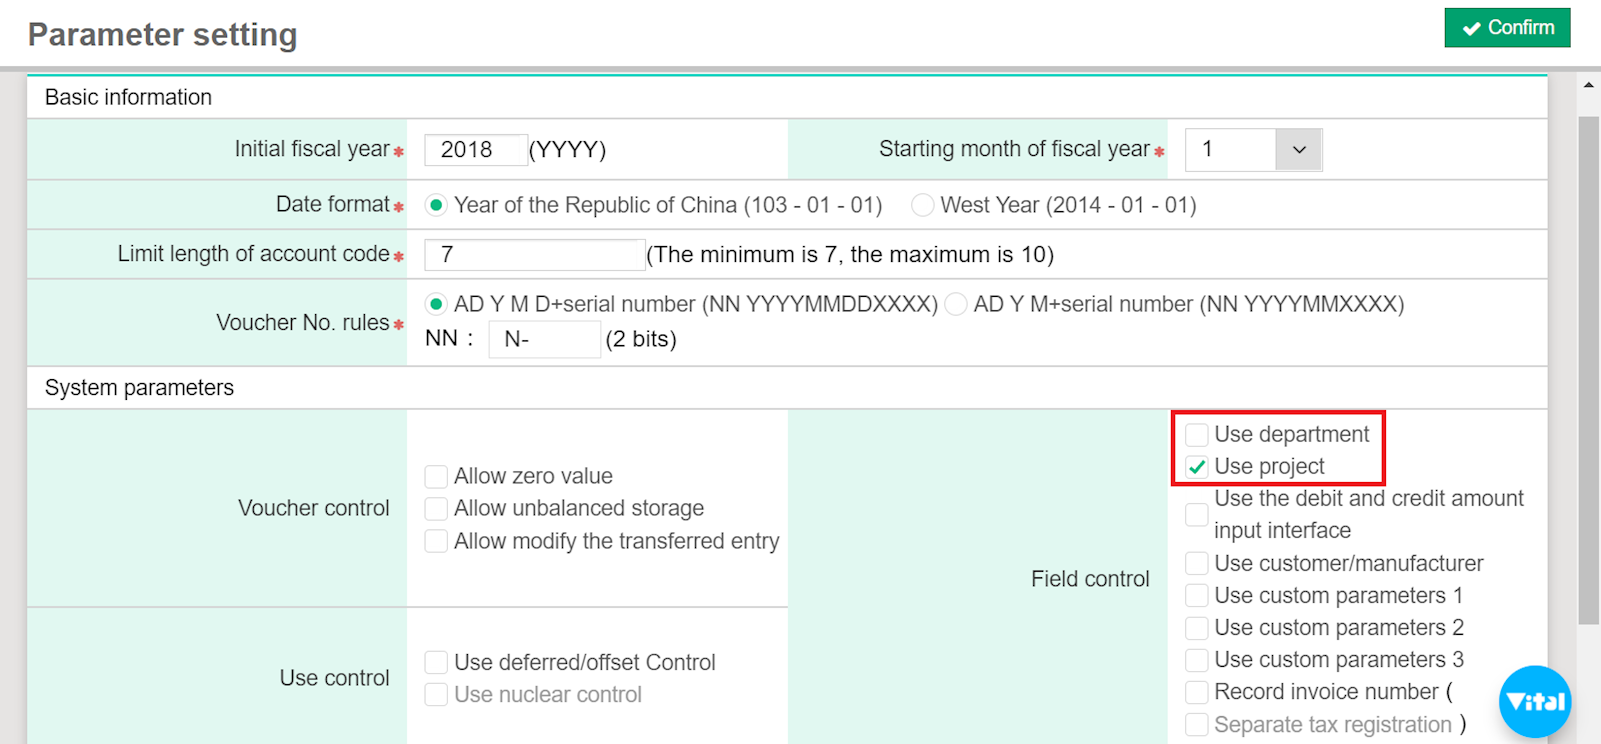Choose AD Y M+serial number voucher rule
The image size is (1601, 744).
(956, 304)
